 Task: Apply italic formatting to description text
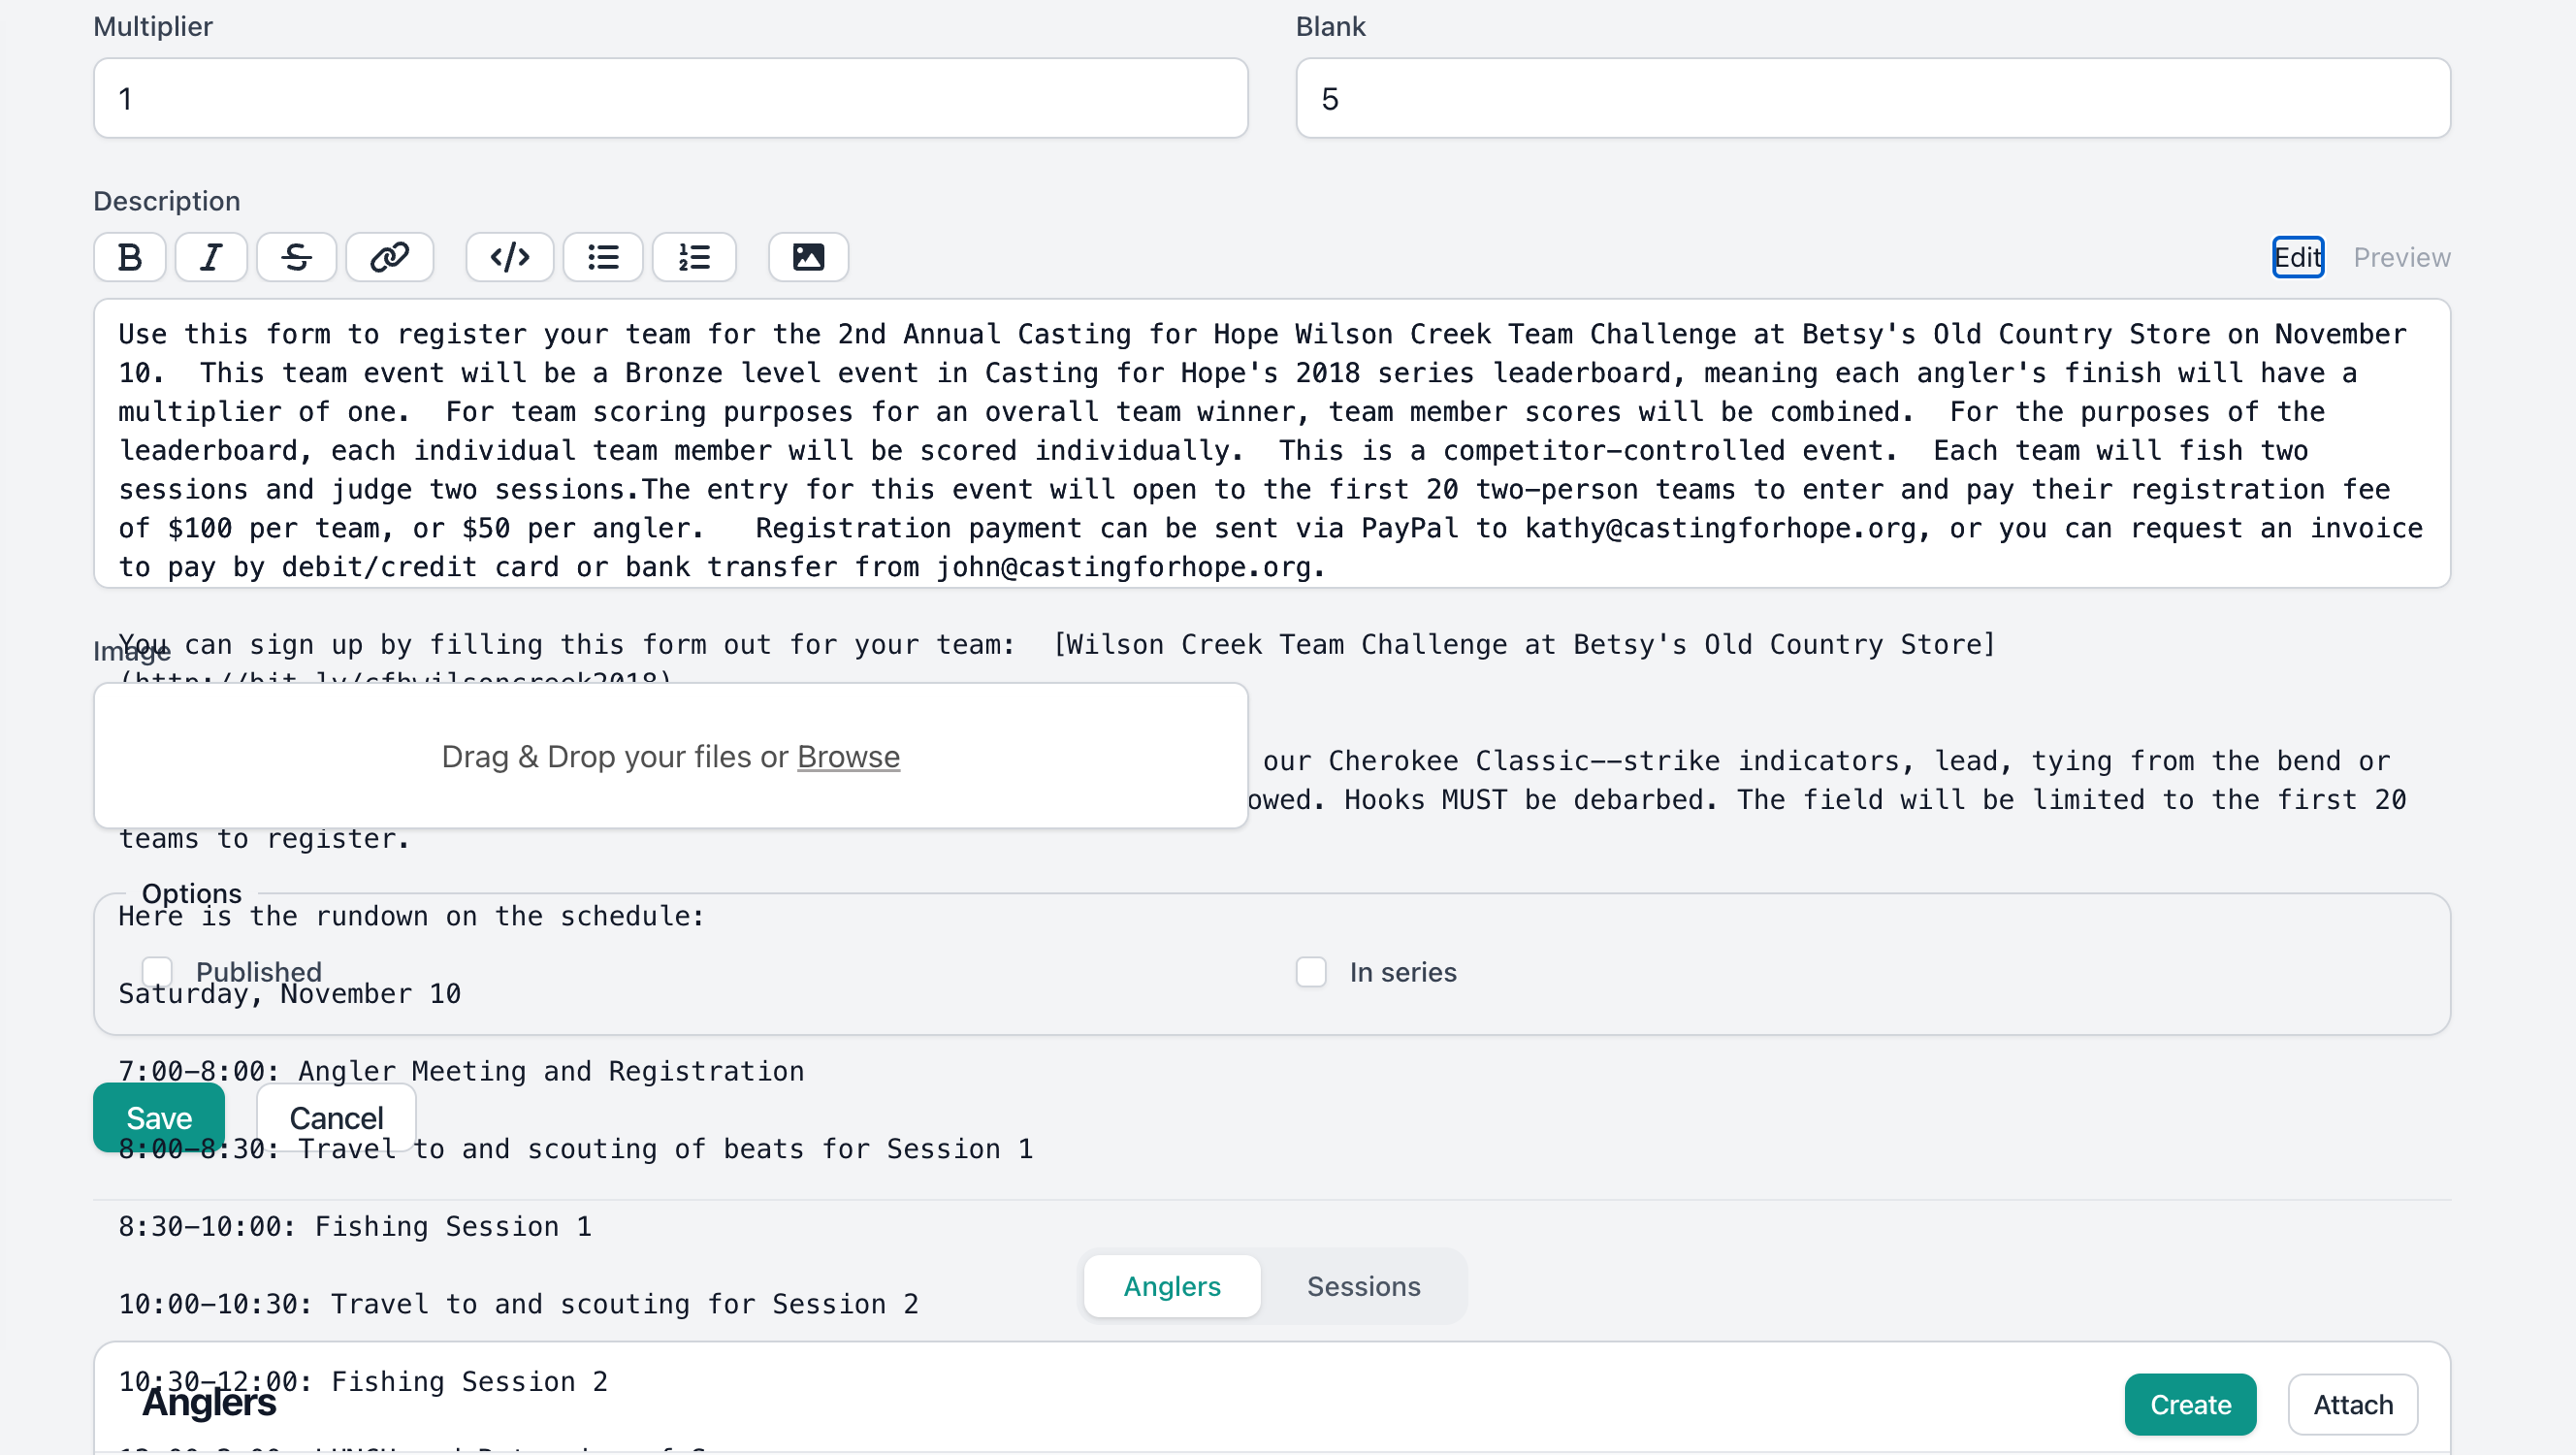click(x=211, y=257)
